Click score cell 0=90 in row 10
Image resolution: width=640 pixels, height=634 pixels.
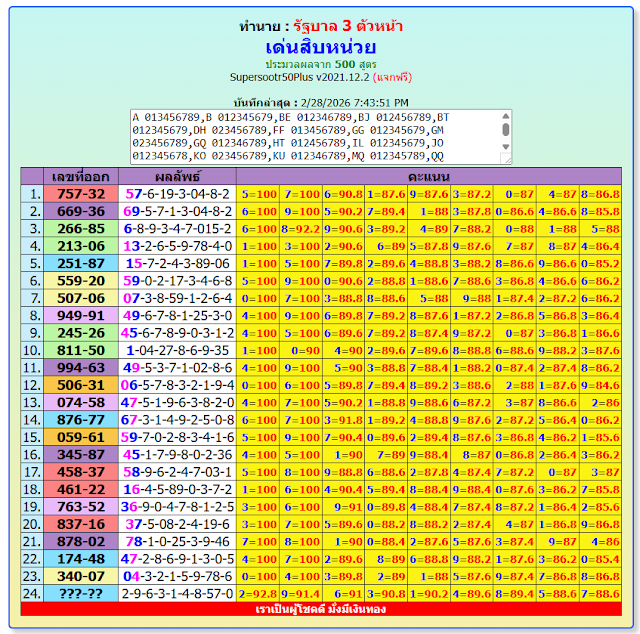(301, 350)
